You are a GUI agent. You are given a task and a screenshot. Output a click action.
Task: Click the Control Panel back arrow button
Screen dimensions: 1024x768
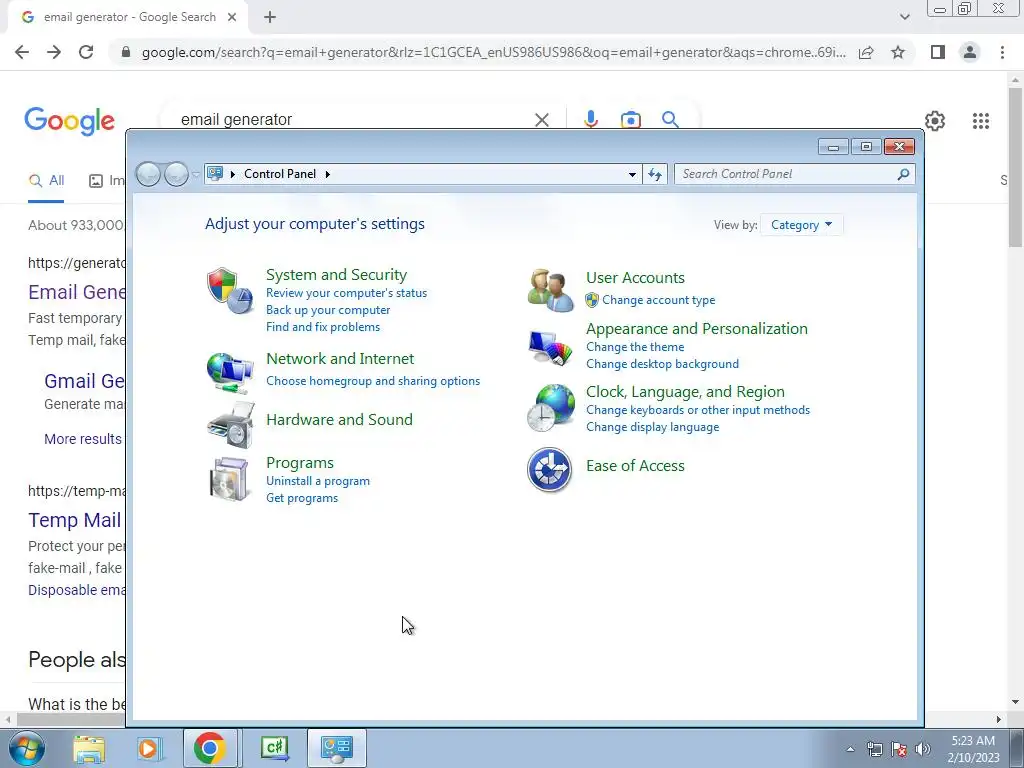[x=148, y=174]
